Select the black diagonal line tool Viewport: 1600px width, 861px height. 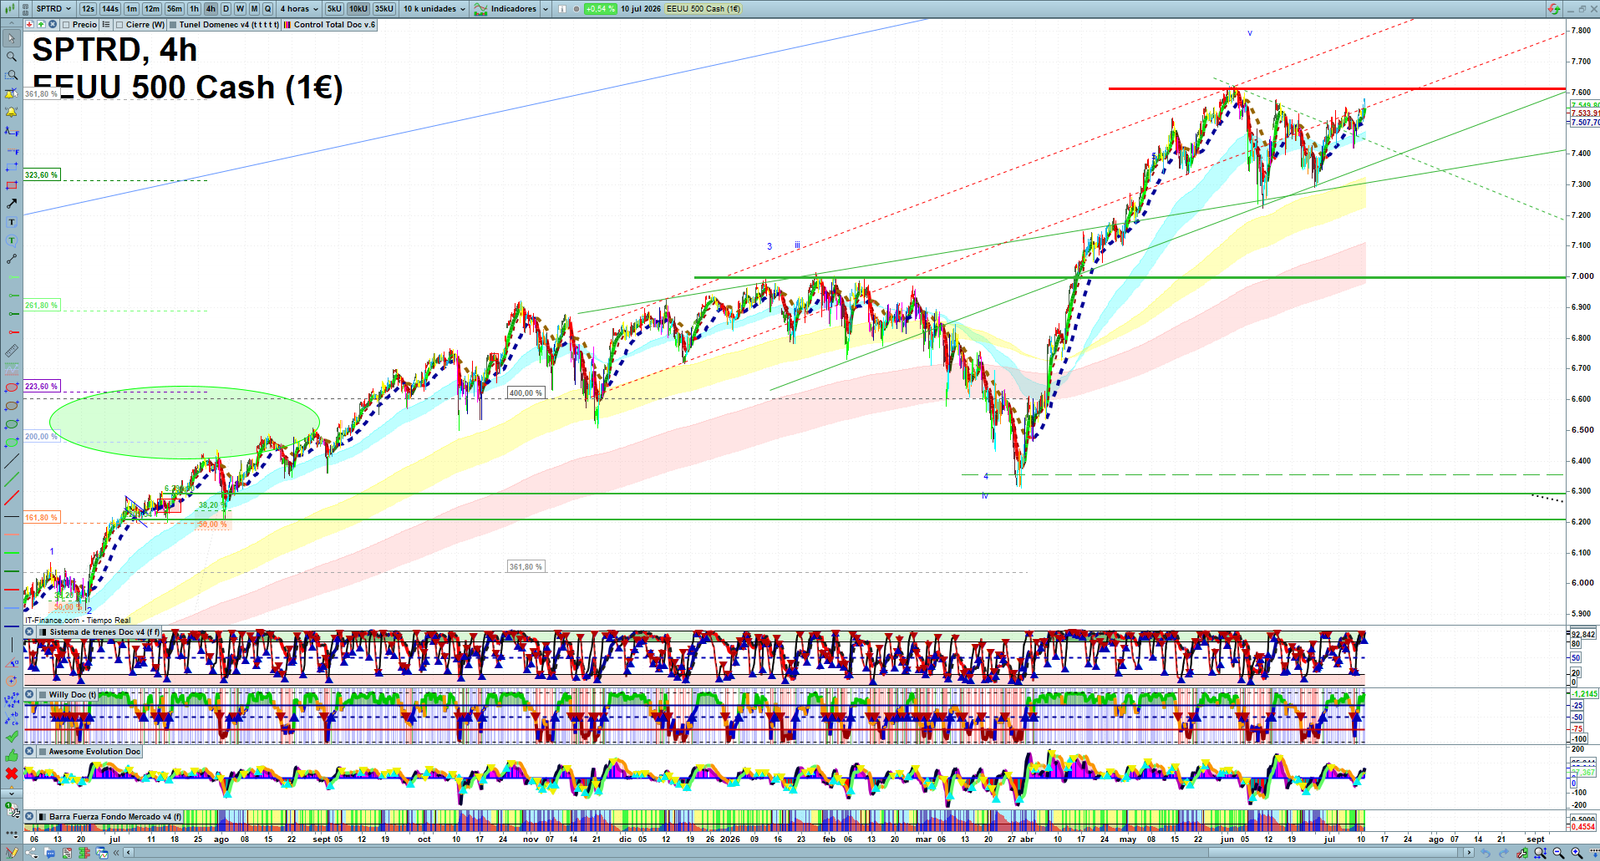point(11,460)
